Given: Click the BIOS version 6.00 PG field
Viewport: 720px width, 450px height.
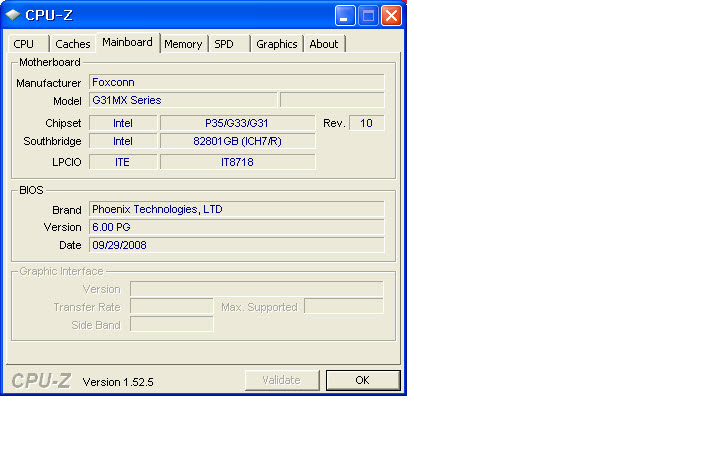Looking at the screenshot, I should click(236, 227).
